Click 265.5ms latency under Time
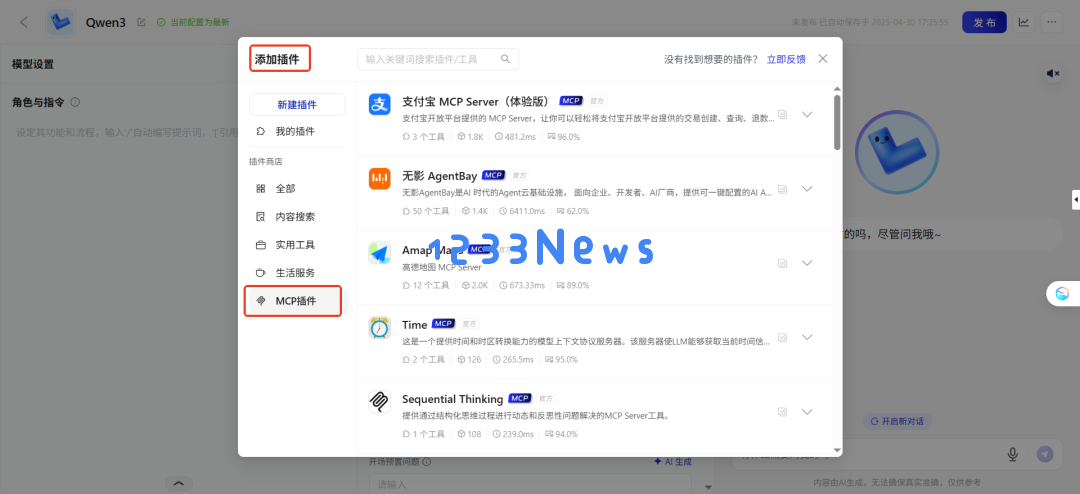The image size is (1080, 494). click(x=513, y=360)
